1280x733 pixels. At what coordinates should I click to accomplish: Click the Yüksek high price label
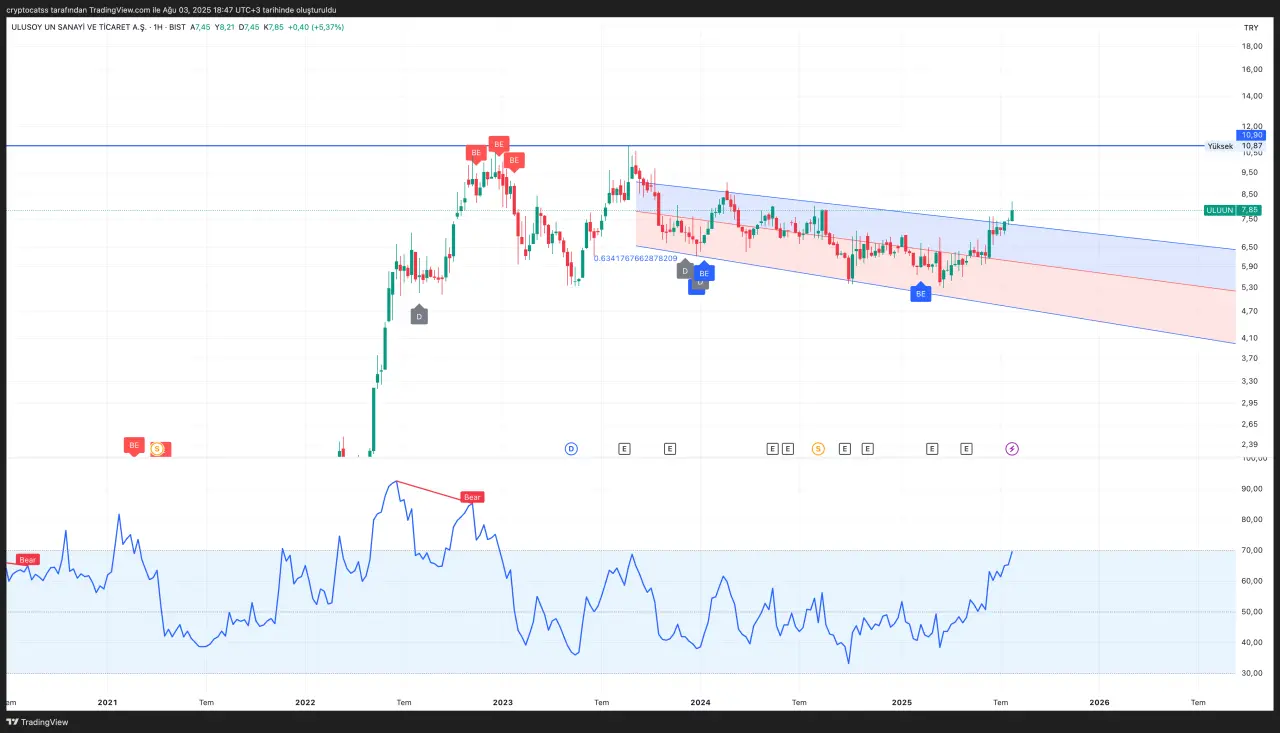pyautogui.click(x=1219, y=146)
